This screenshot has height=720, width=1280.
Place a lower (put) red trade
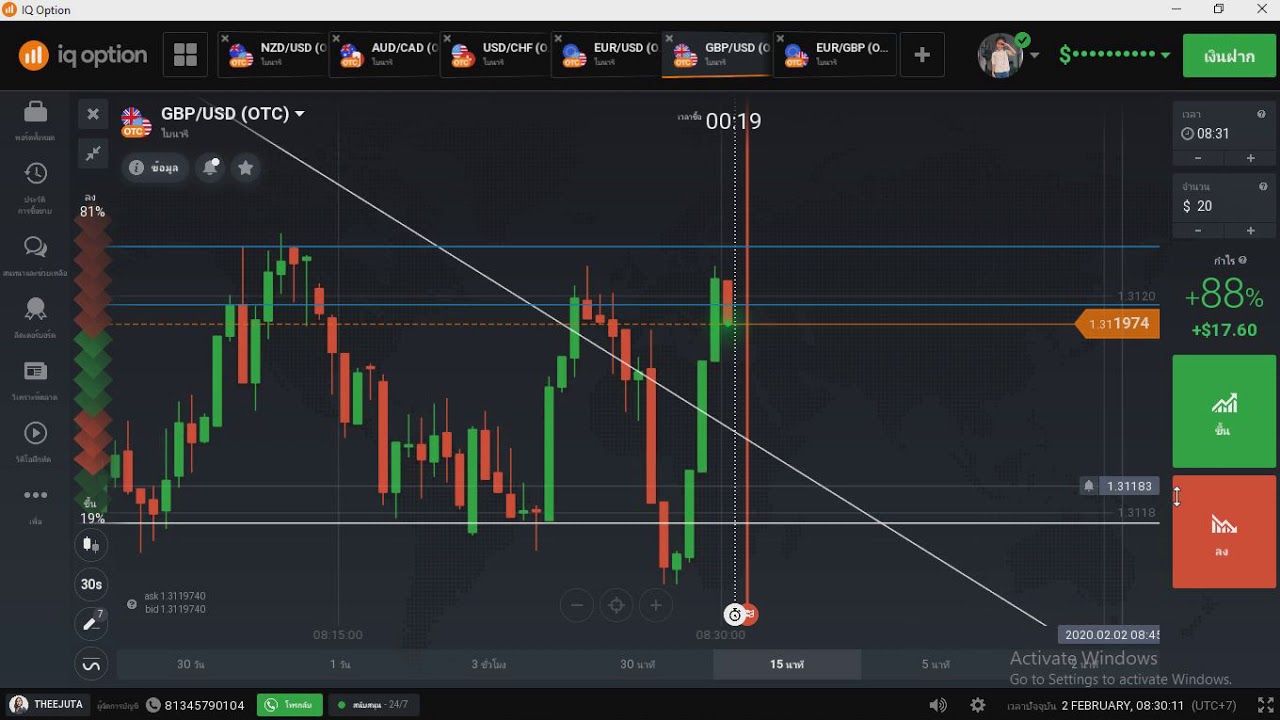click(1224, 532)
